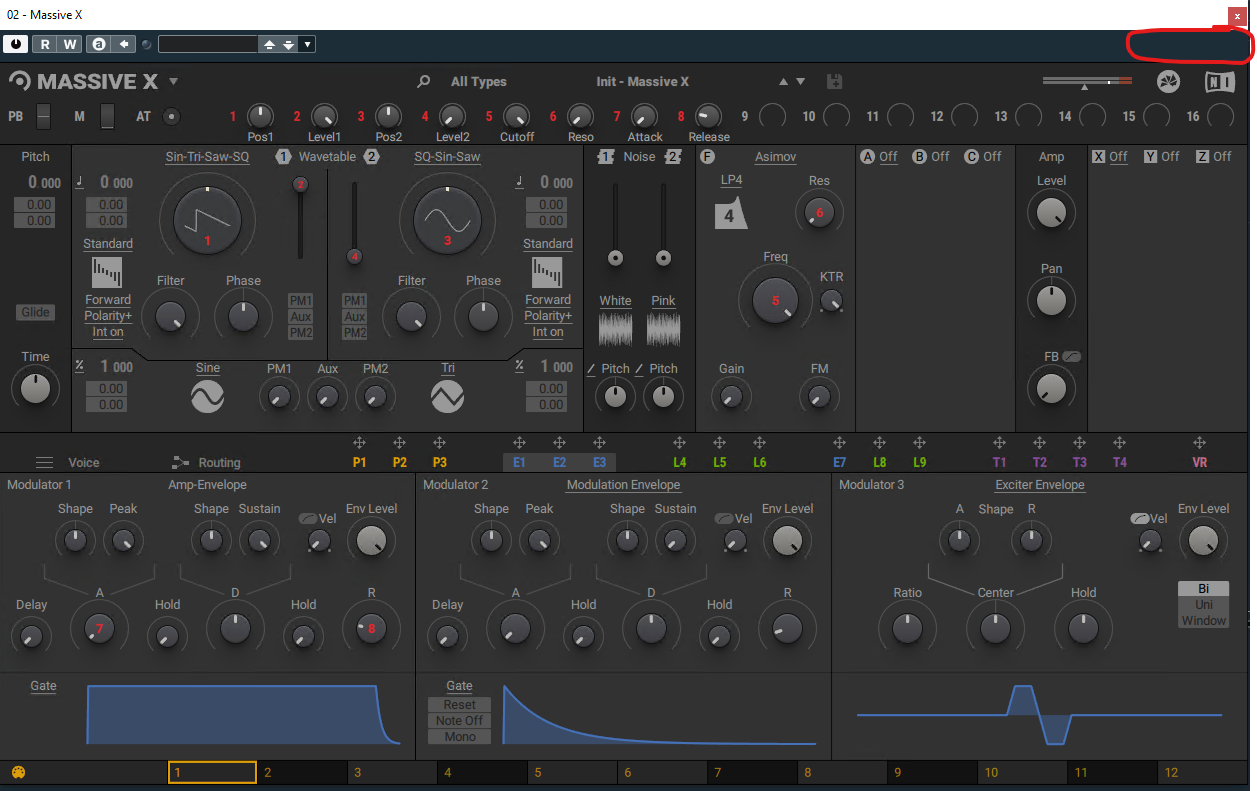Click the compare arrow icon in host toolbar
The height and width of the screenshot is (791, 1257).
[124, 44]
